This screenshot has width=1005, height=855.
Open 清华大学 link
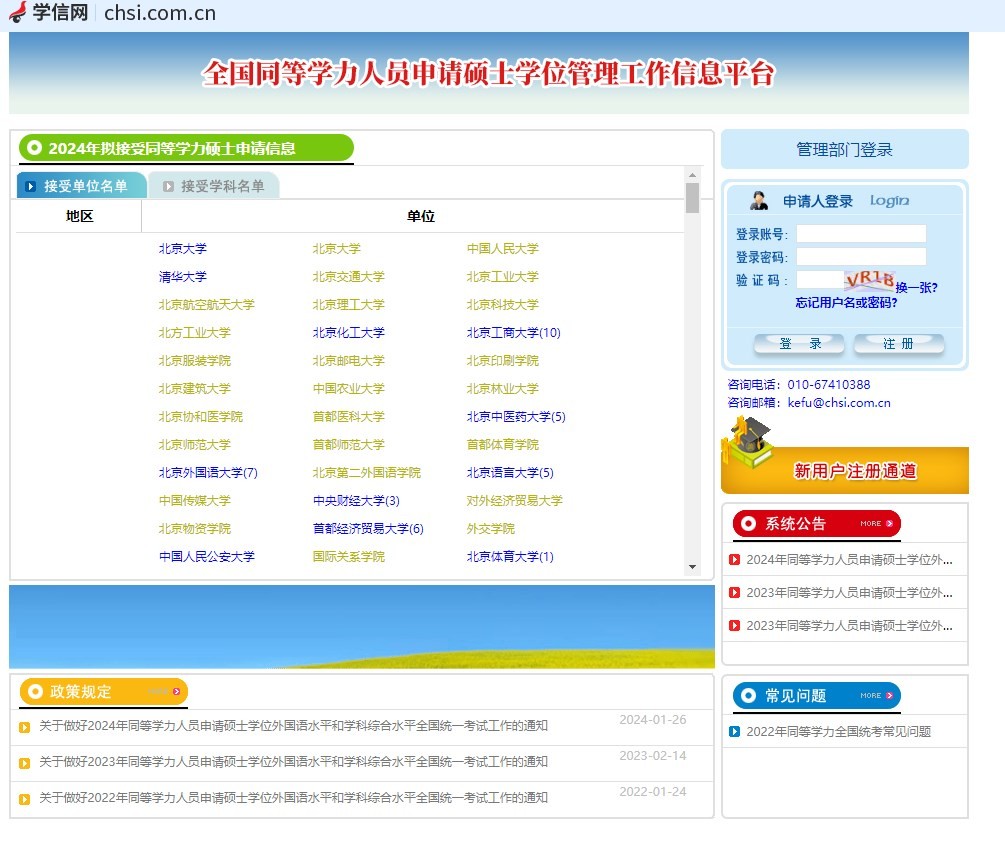coord(183,276)
